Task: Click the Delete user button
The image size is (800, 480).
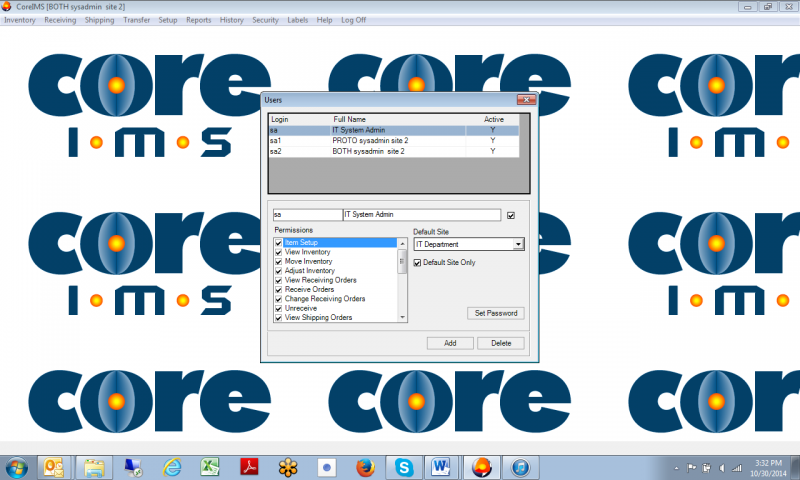Action: [x=501, y=343]
